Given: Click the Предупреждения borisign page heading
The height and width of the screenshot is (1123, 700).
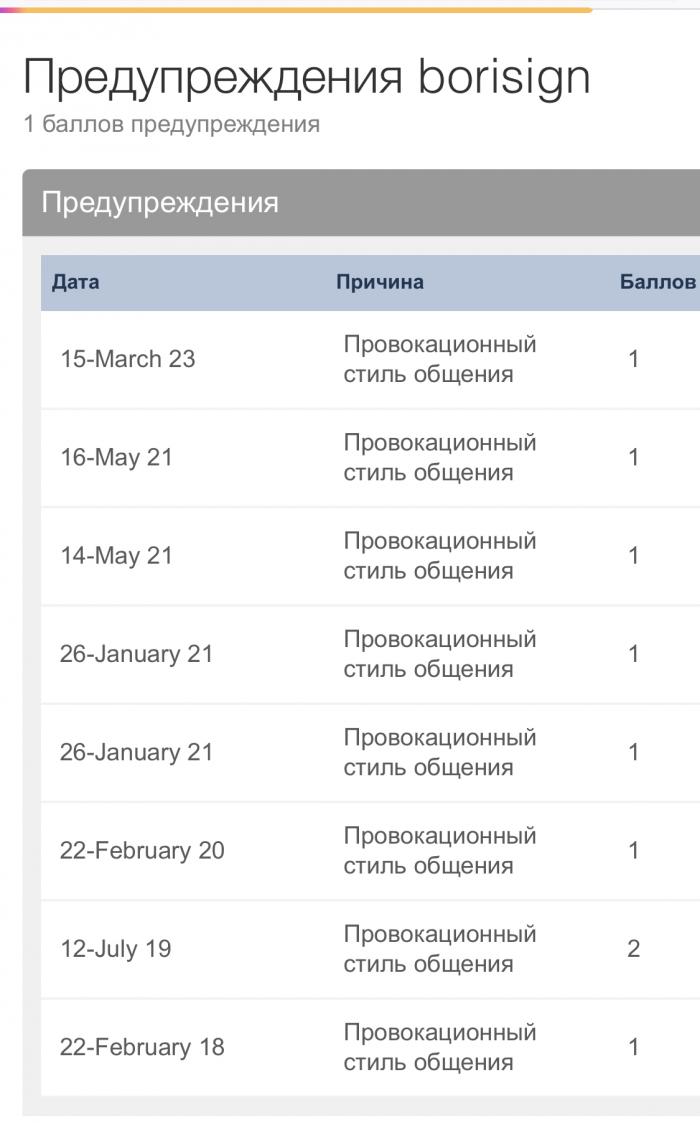Looking at the screenshot, I should [307, 78].
